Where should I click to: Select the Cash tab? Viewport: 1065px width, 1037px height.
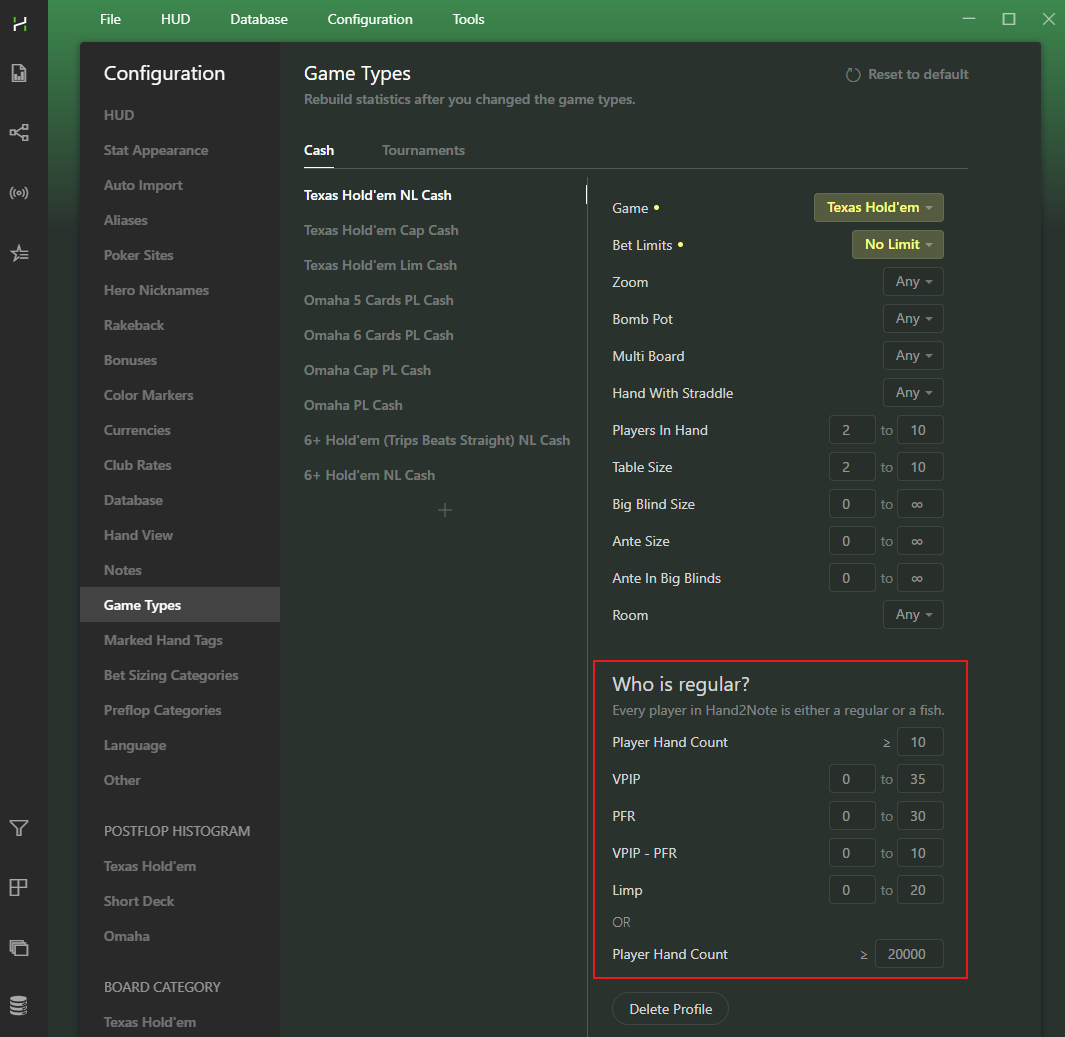(x=319, y=150)
